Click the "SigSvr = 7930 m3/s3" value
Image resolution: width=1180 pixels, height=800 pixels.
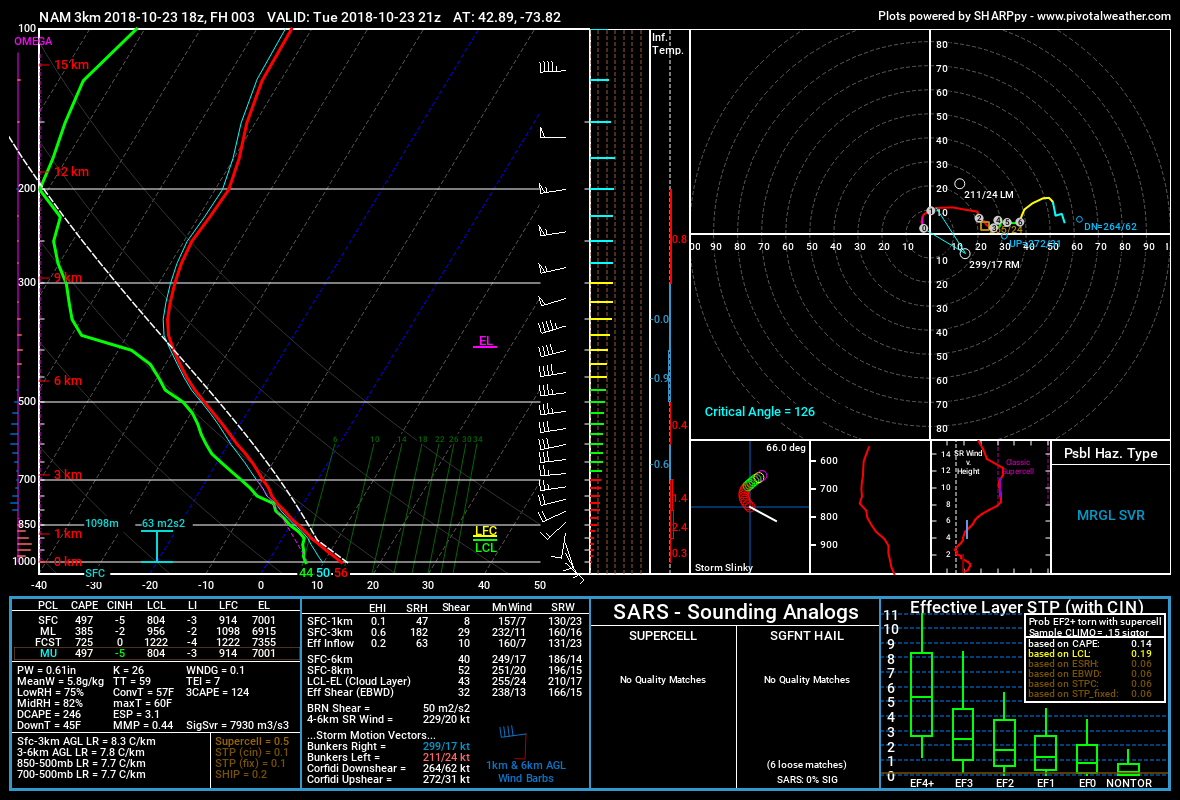pos(237,725)
